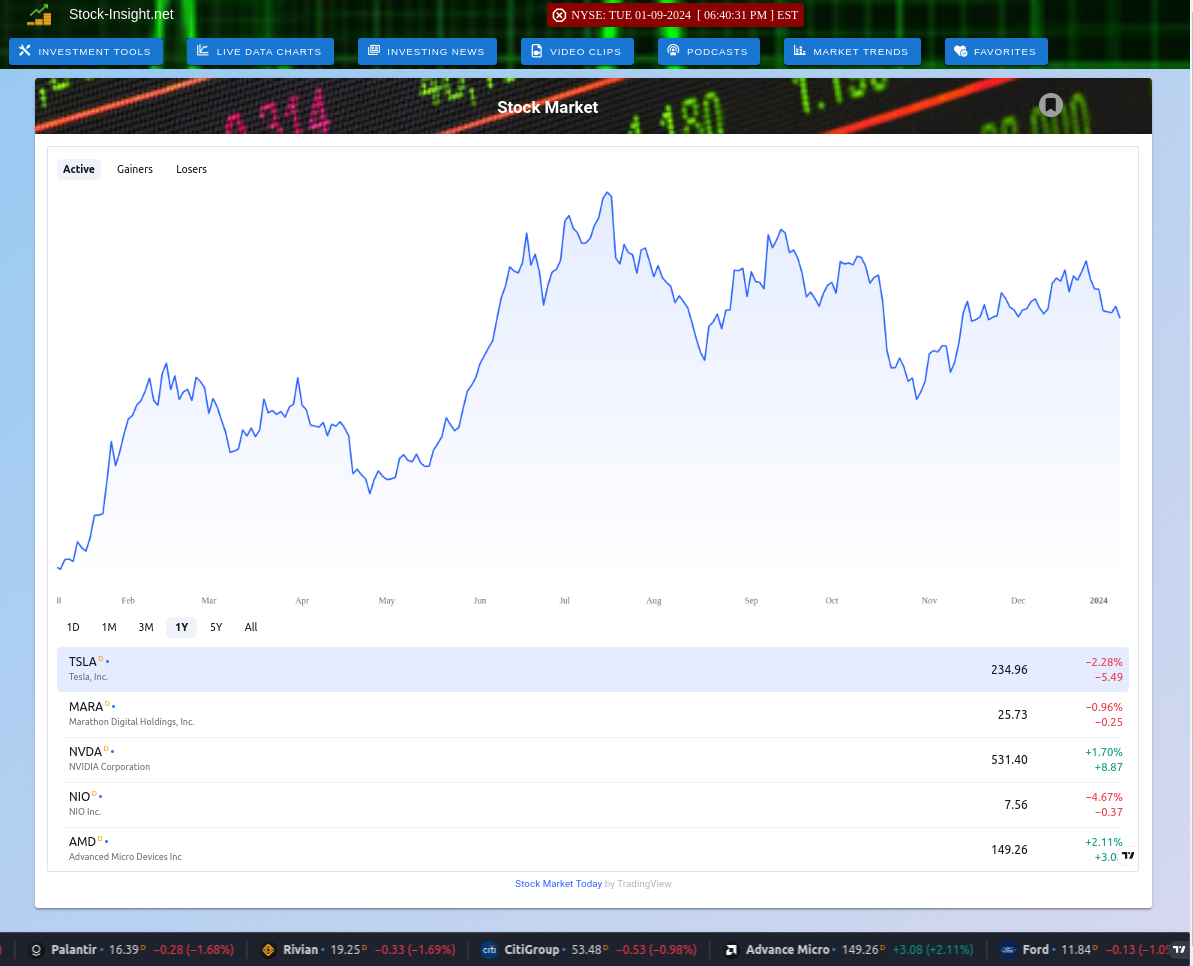The image size is (1193, 966).
Task: Select the NIO Inc. row
Action: click(593, 804)
